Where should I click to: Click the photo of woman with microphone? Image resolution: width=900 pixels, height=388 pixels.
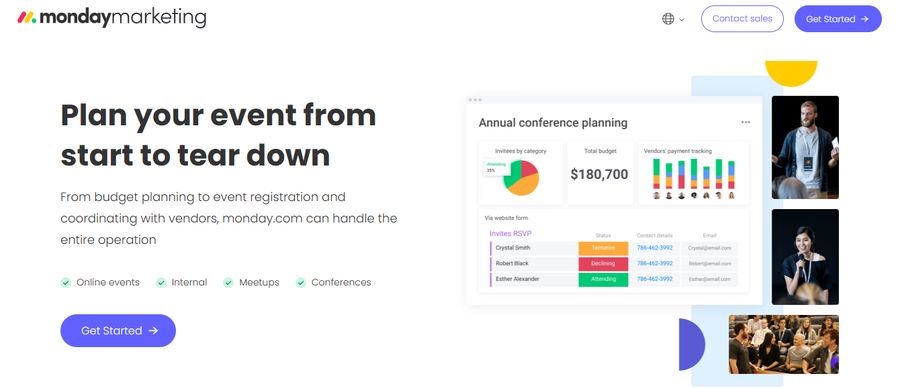(x=805, y=257)
